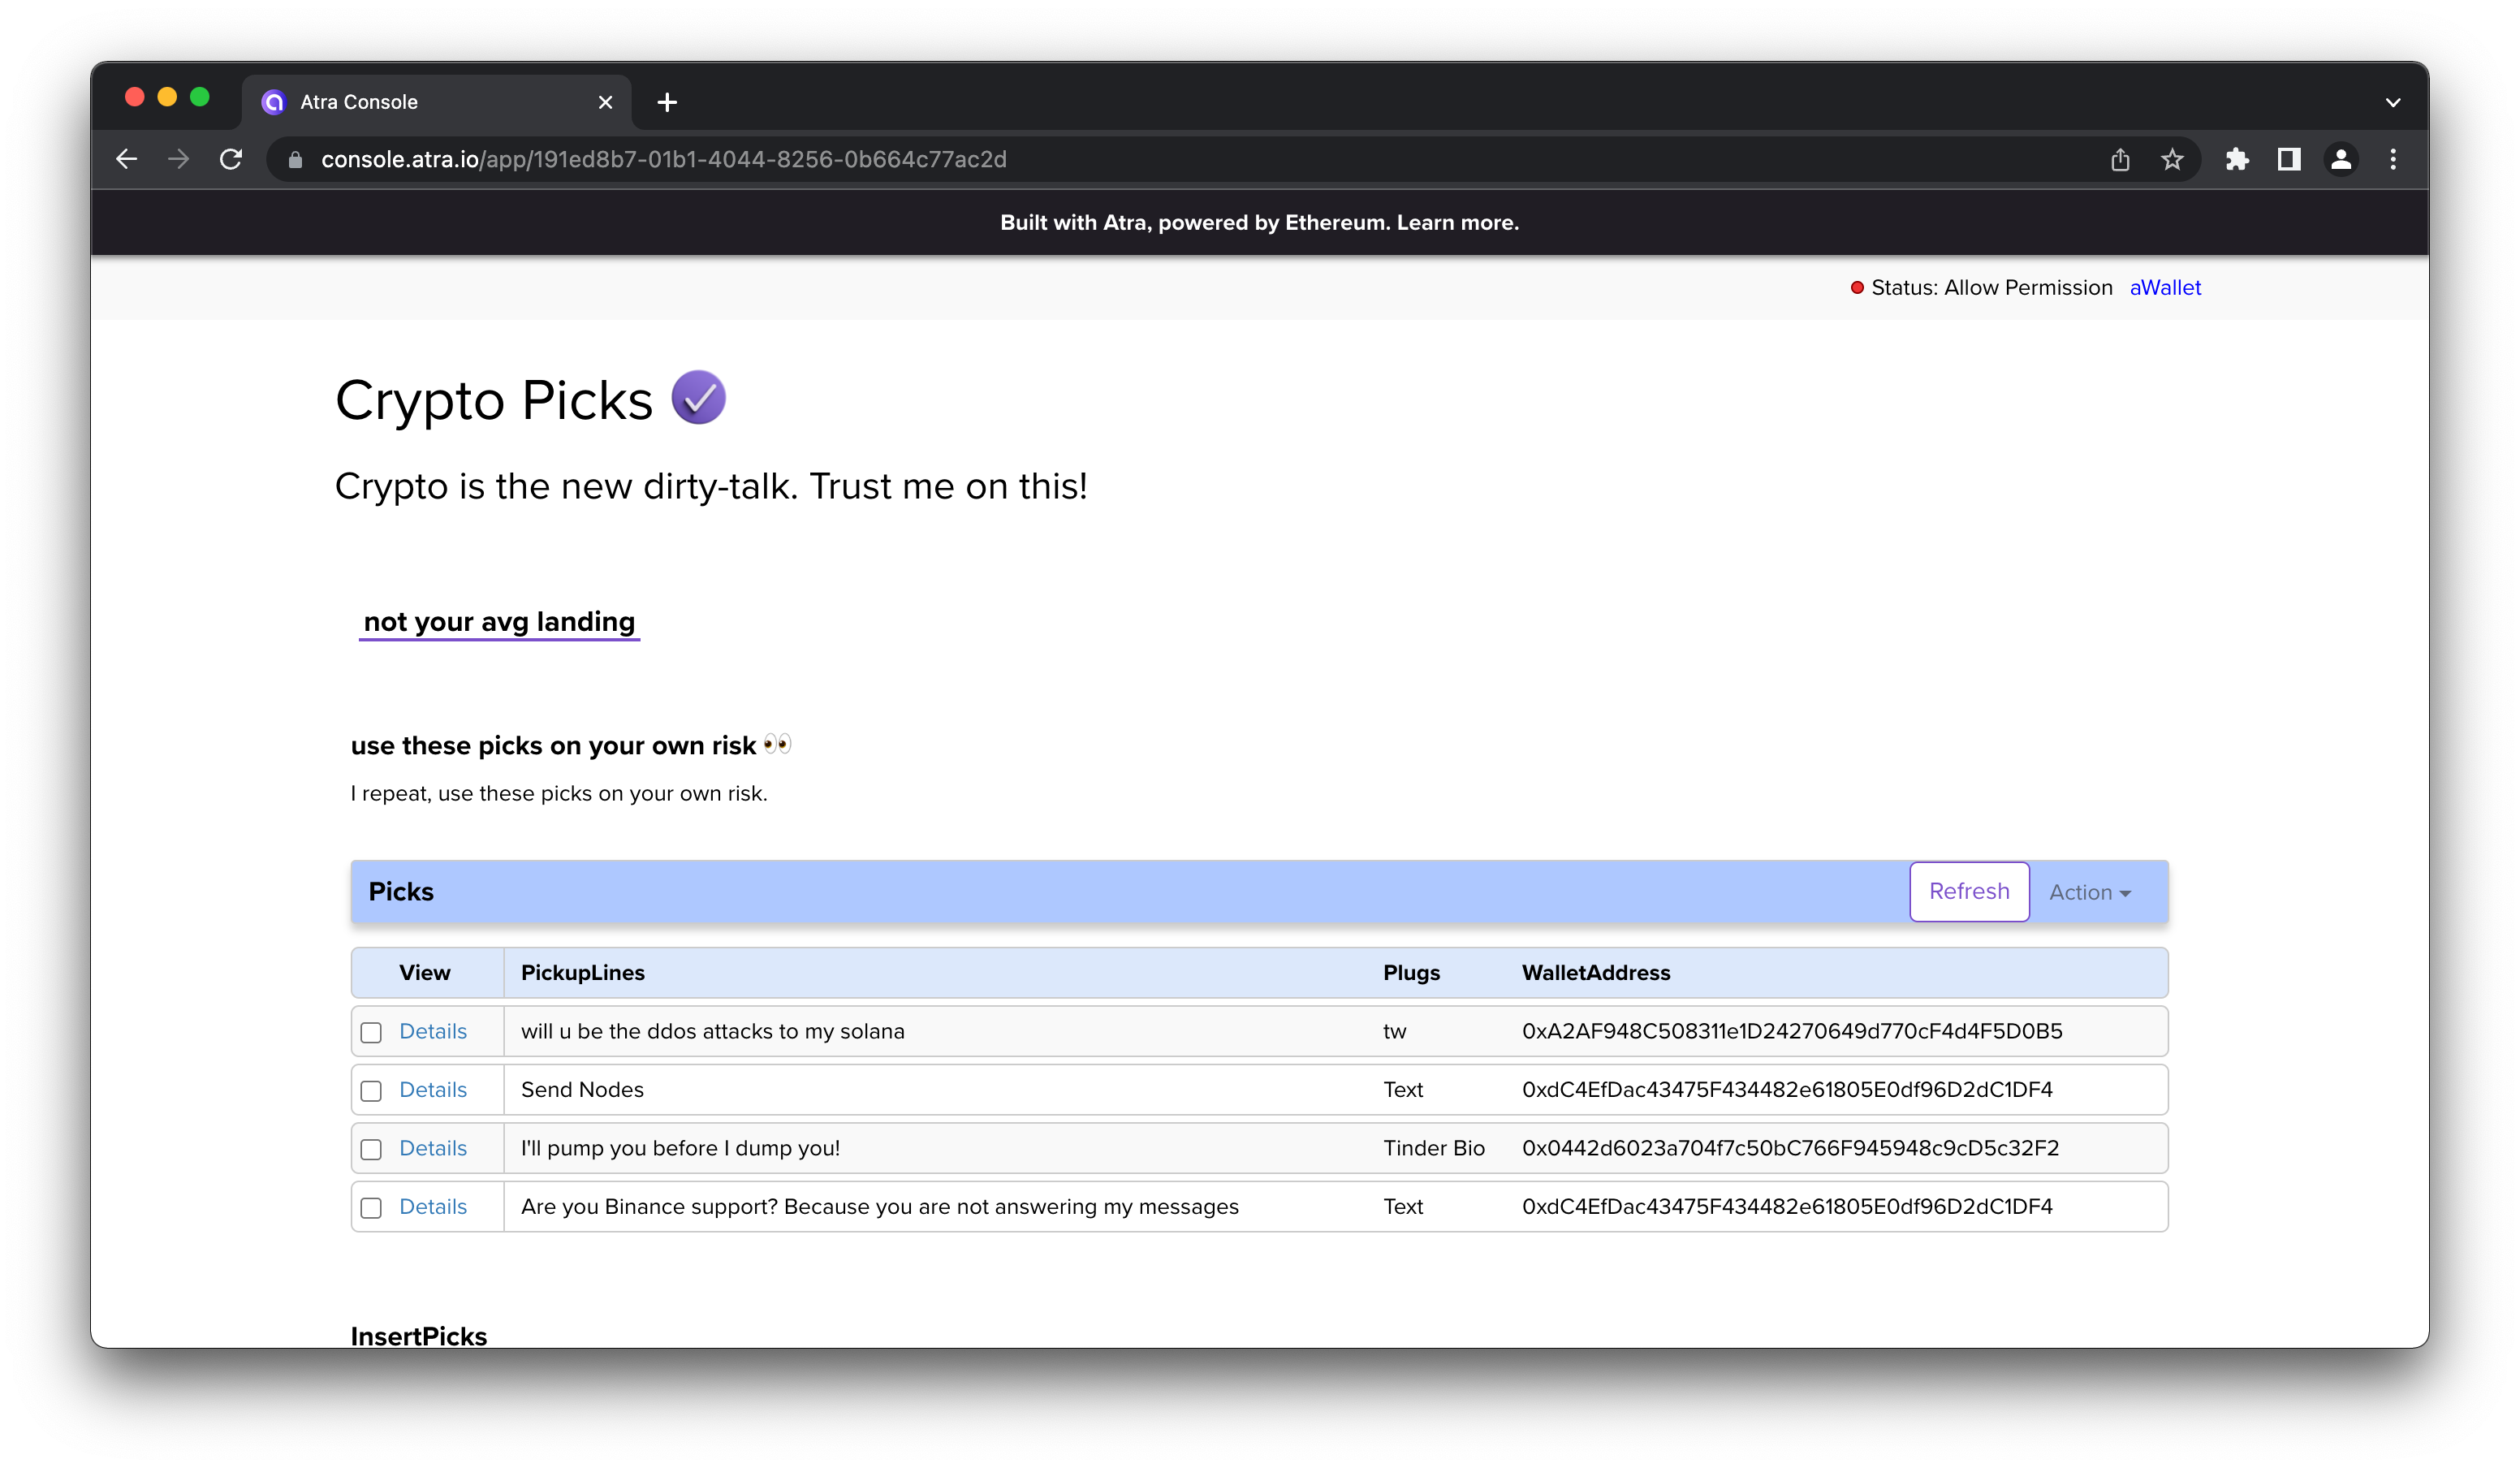The image size is (2520, 1468).
Task: Open the extensions puzzle icon
Action: [x=2237, y=159]
